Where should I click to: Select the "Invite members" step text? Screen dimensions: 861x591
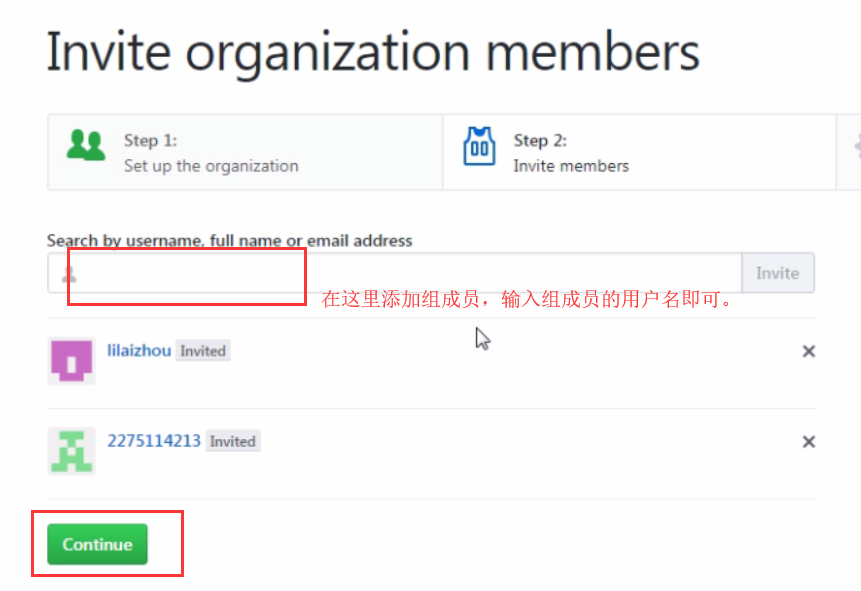(571, 166)
